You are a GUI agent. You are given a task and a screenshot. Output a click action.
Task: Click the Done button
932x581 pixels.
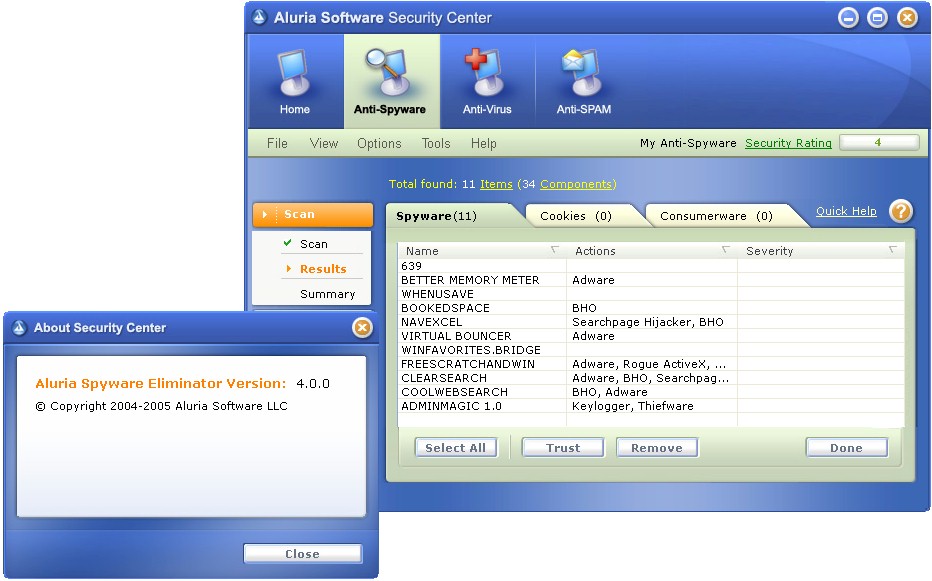(846, 448)
